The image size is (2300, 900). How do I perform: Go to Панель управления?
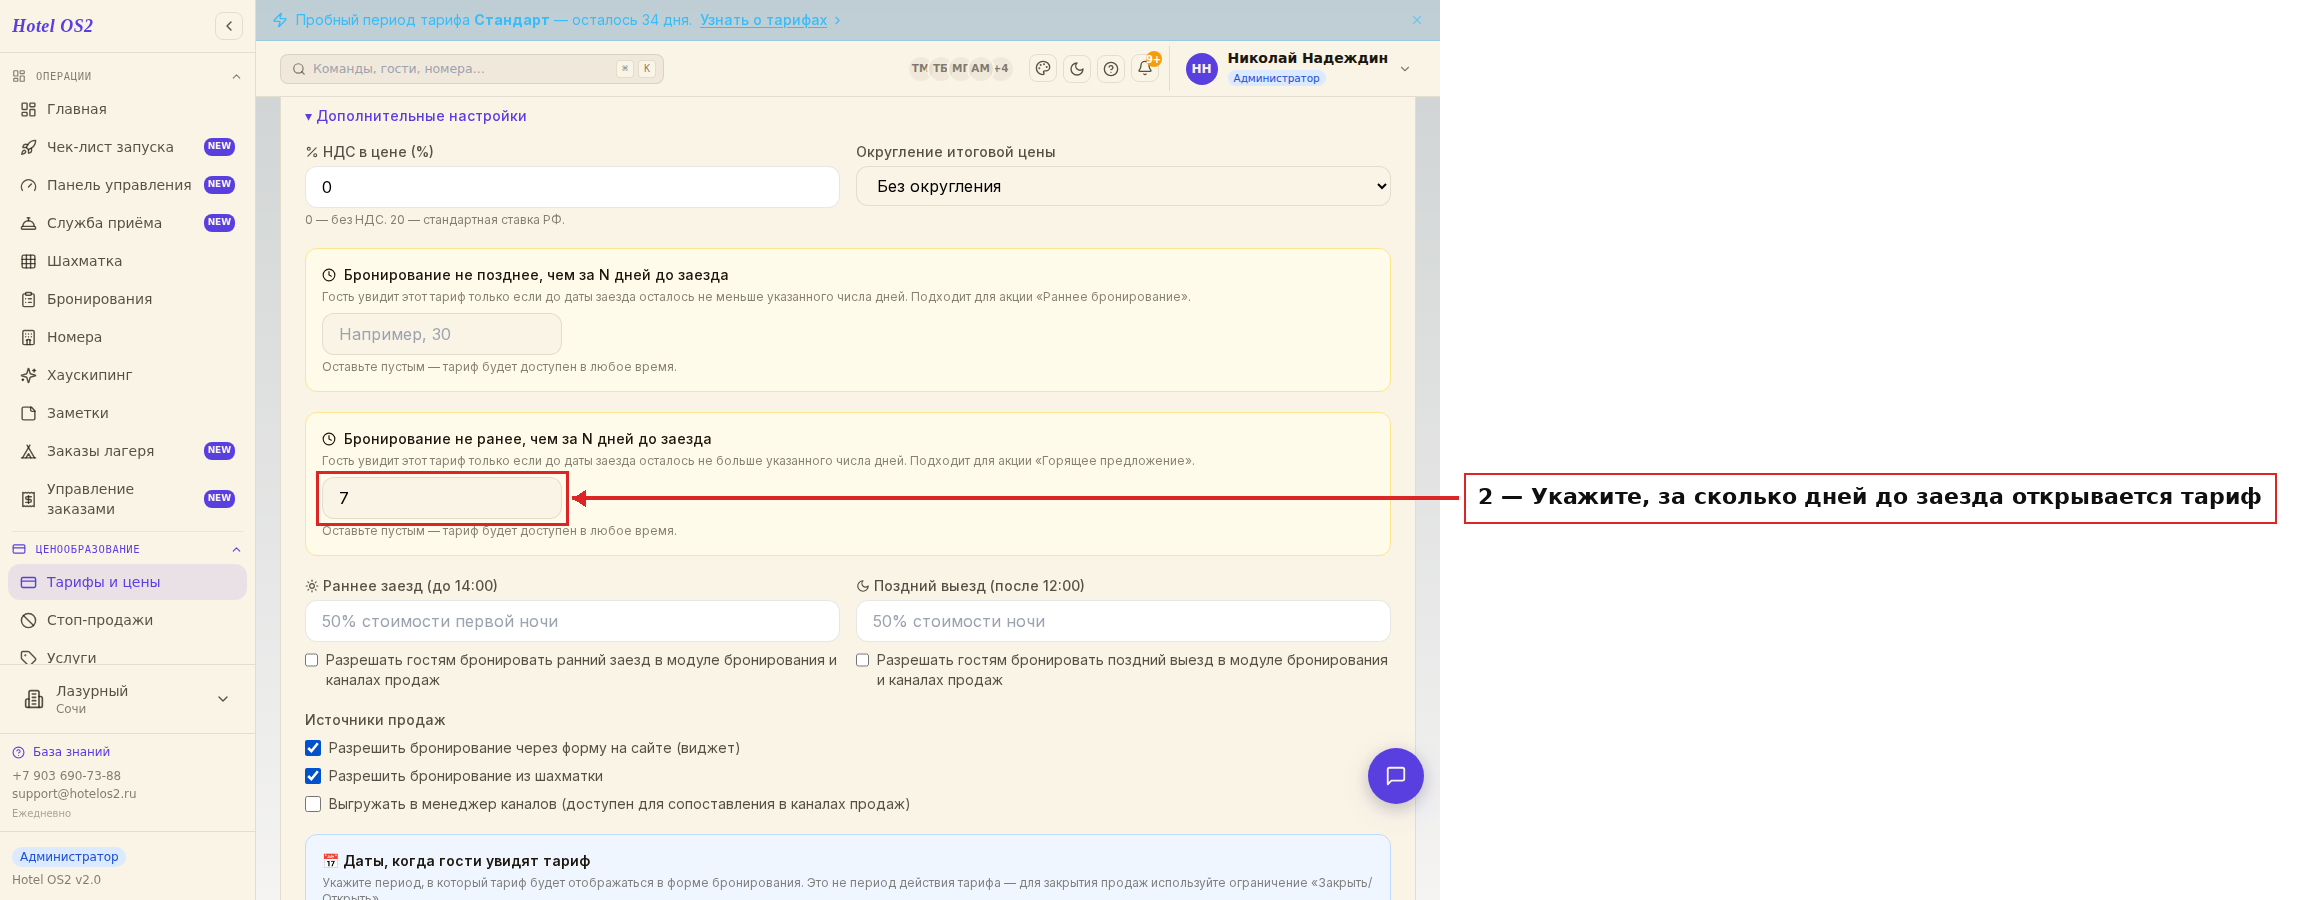click(x=128, y=185)
